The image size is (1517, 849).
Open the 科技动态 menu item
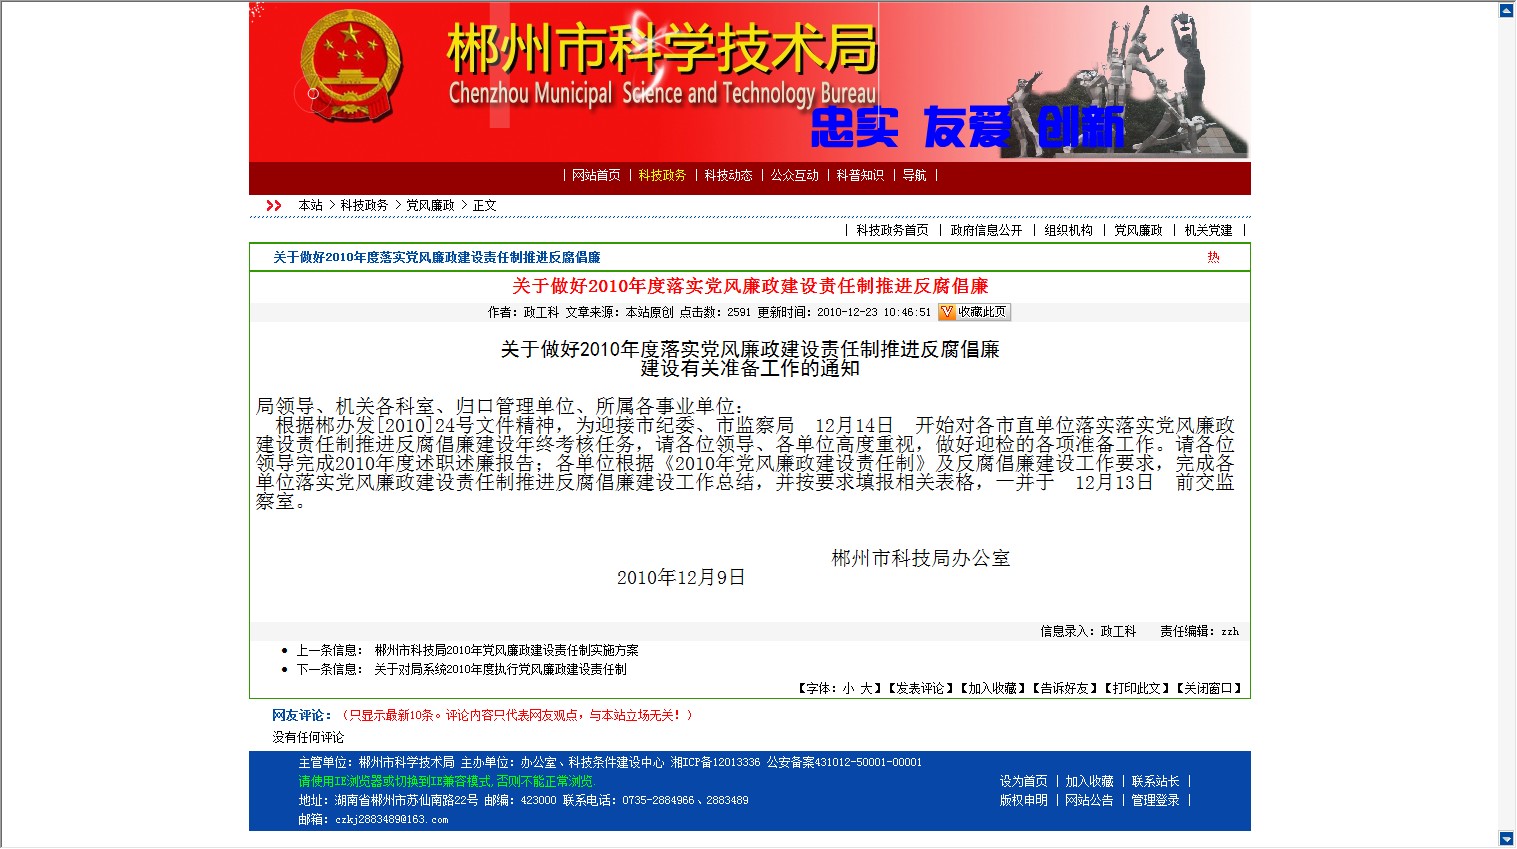point(728,175)
